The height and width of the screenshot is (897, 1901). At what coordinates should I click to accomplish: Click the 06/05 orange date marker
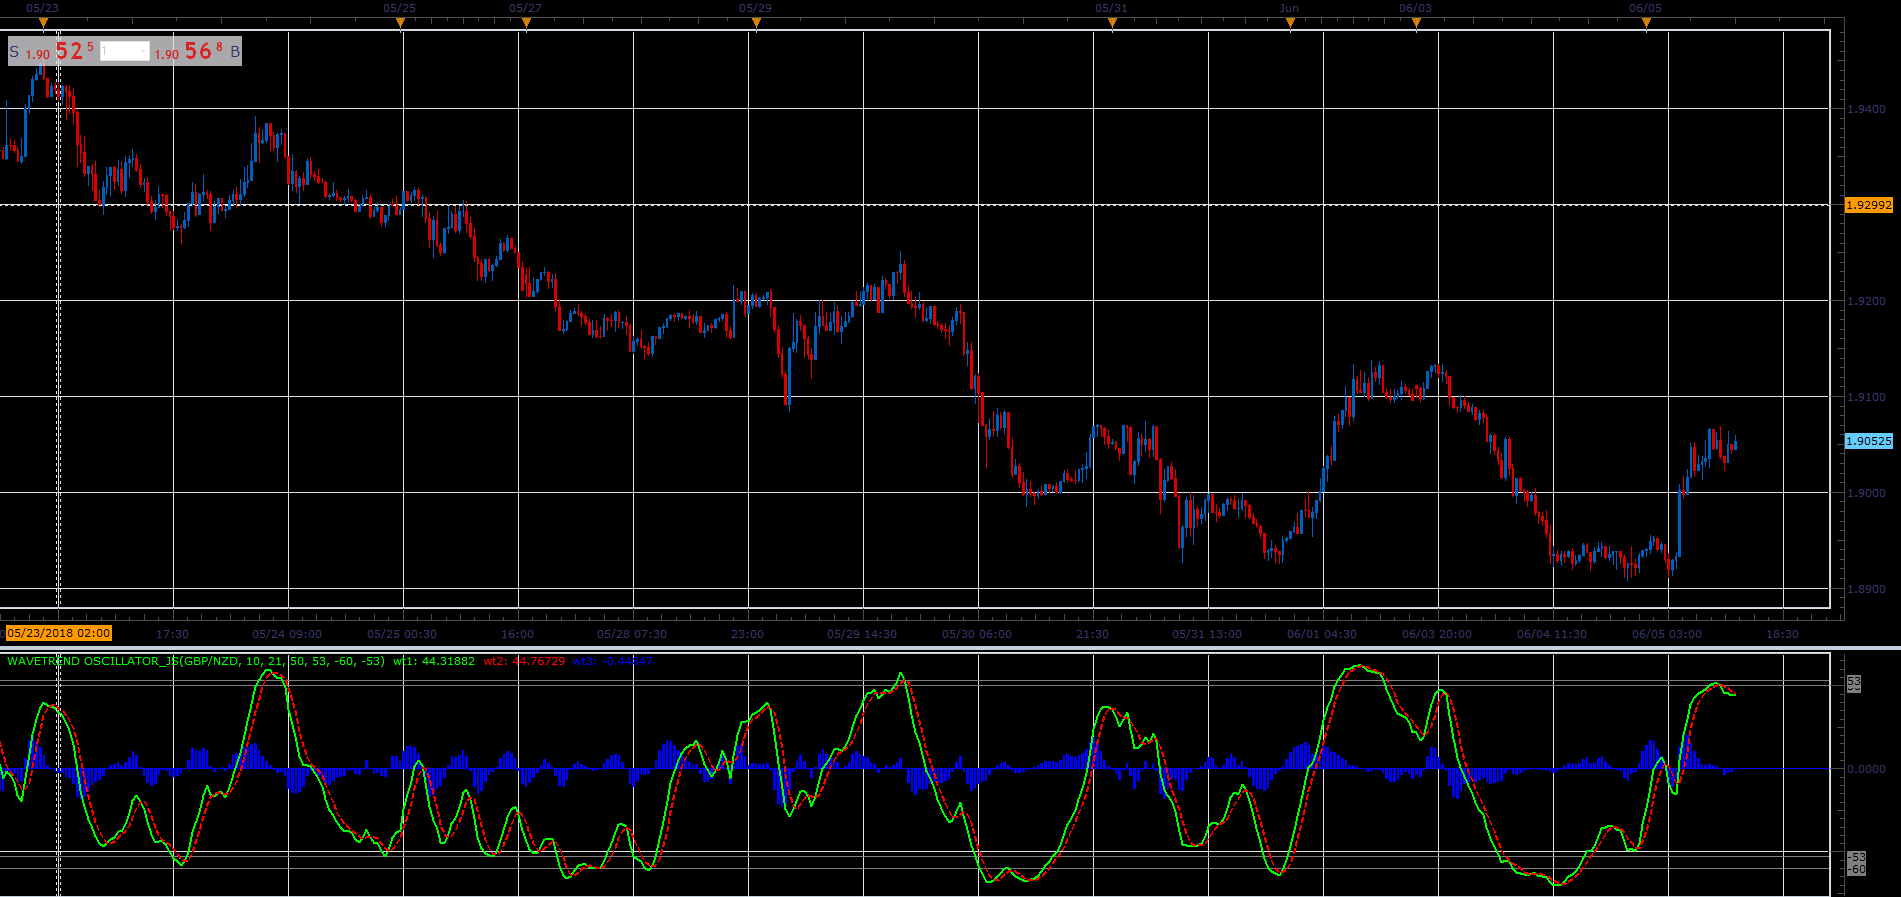click(1646, 22)
